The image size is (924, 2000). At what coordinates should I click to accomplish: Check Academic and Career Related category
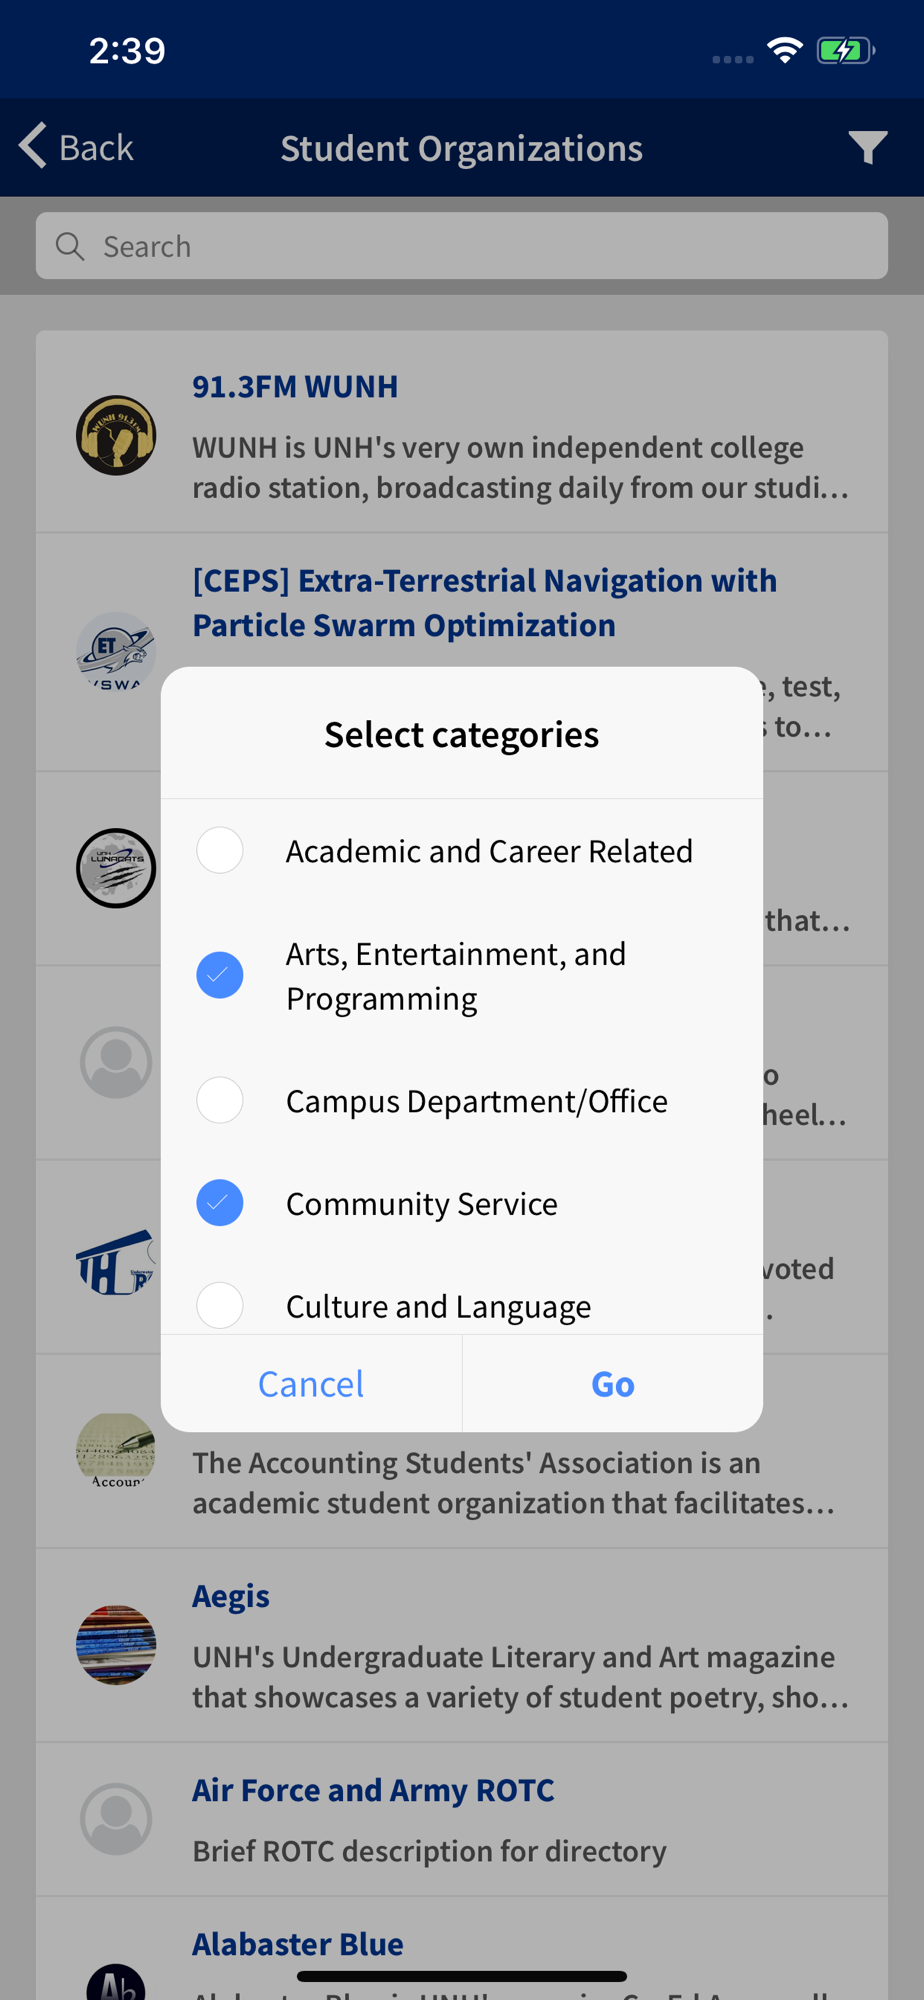click(220, 851)
